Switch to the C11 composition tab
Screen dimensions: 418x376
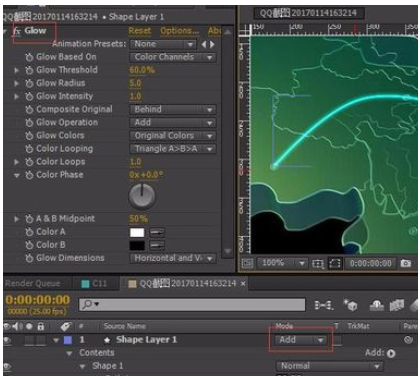[x=94, y=284]
